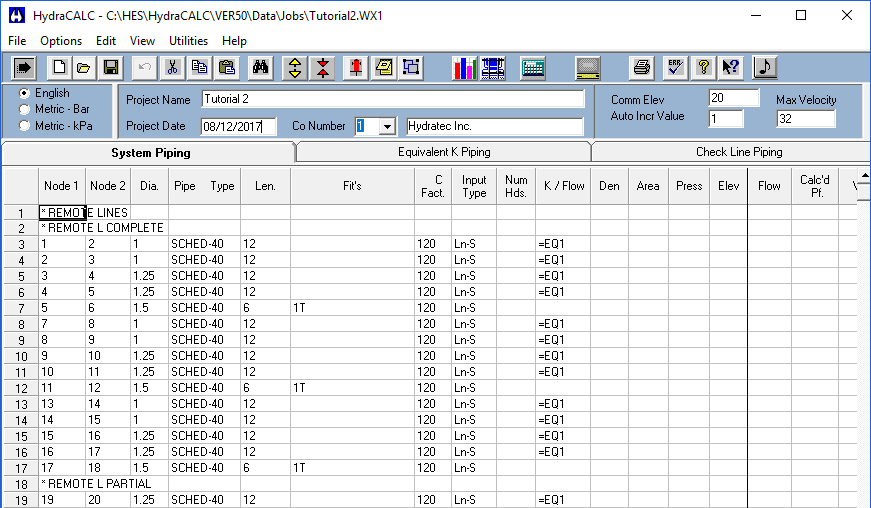Click the Dia. cell '1.5' in row 12
871x508 pixels.
click(x=149, y=388)
